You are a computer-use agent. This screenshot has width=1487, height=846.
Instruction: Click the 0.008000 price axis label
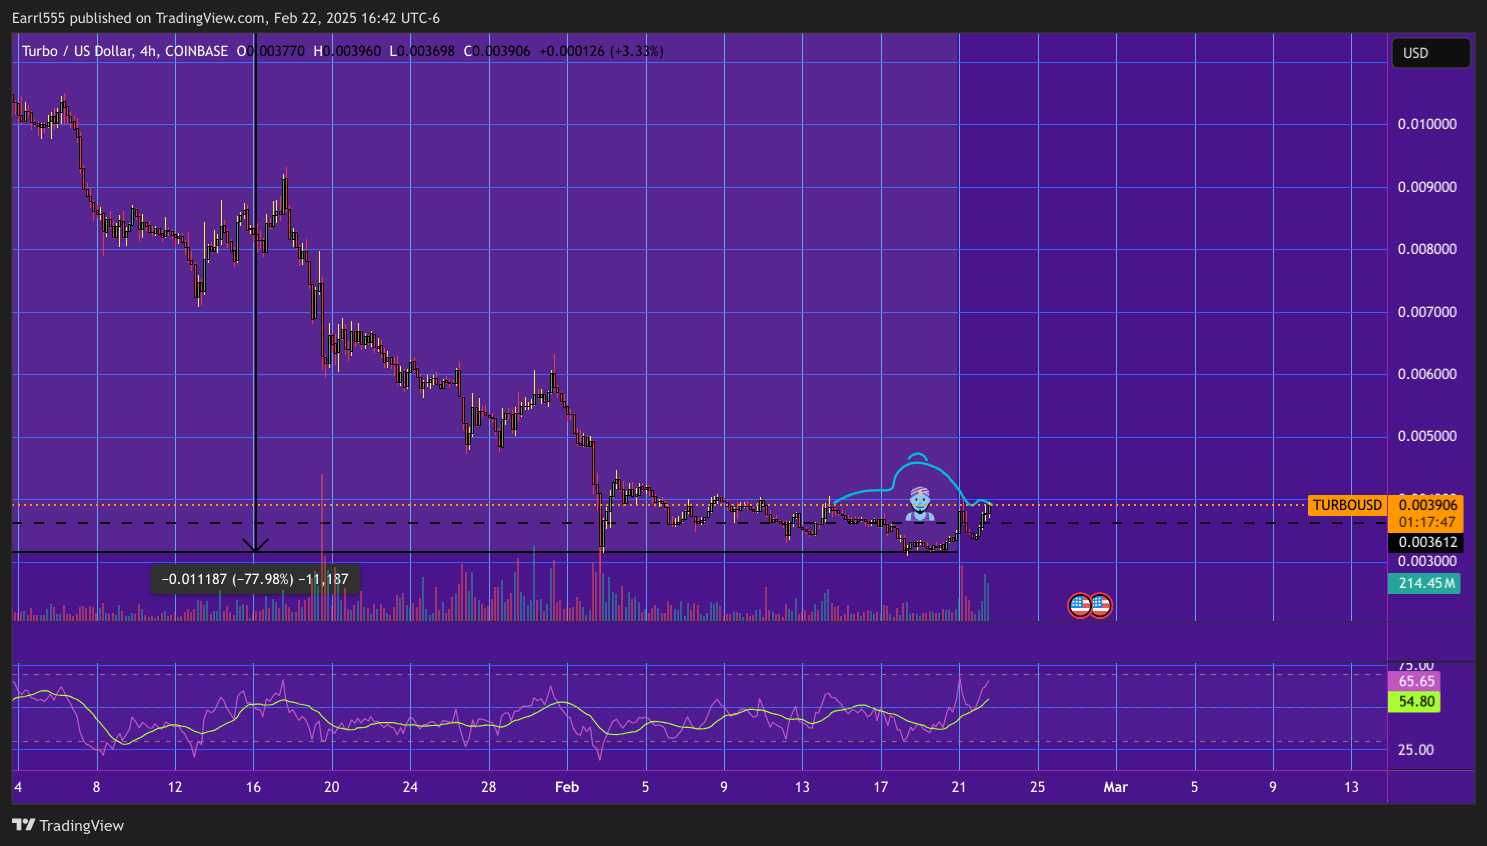[1427, 249]
